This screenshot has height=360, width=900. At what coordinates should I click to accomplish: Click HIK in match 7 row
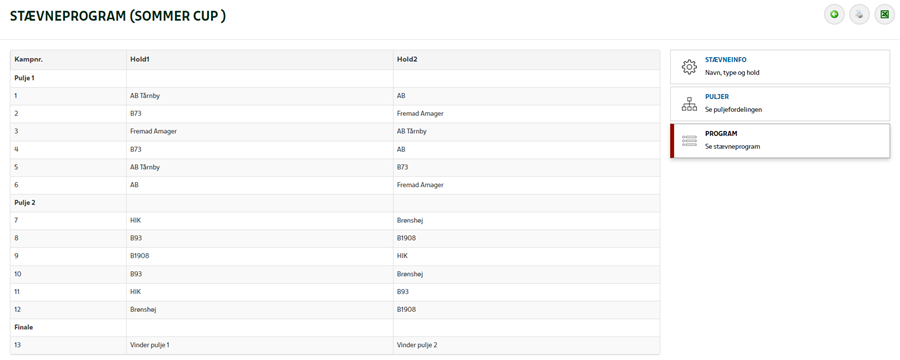click(135, 220)
